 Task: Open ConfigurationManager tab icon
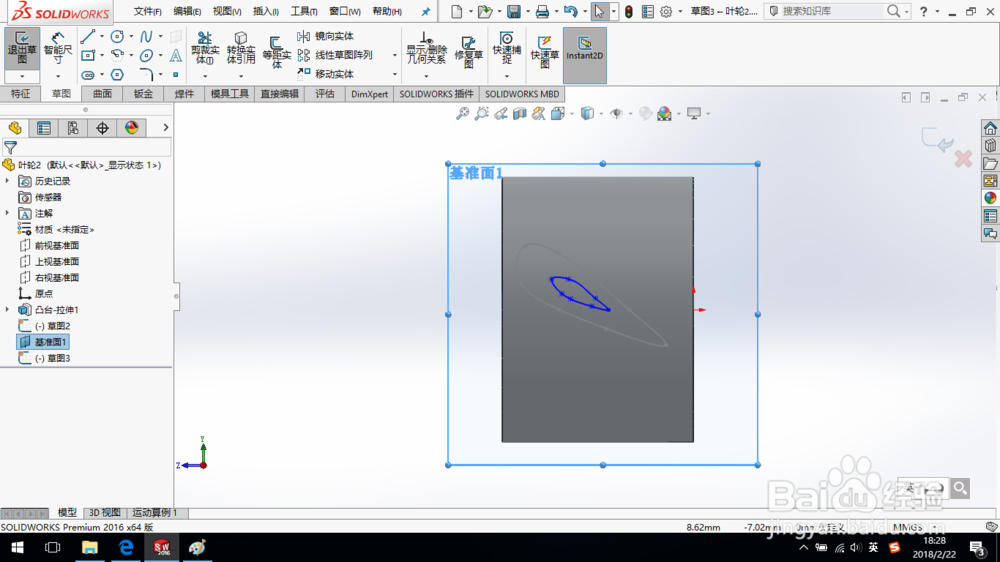click(73, 128)
